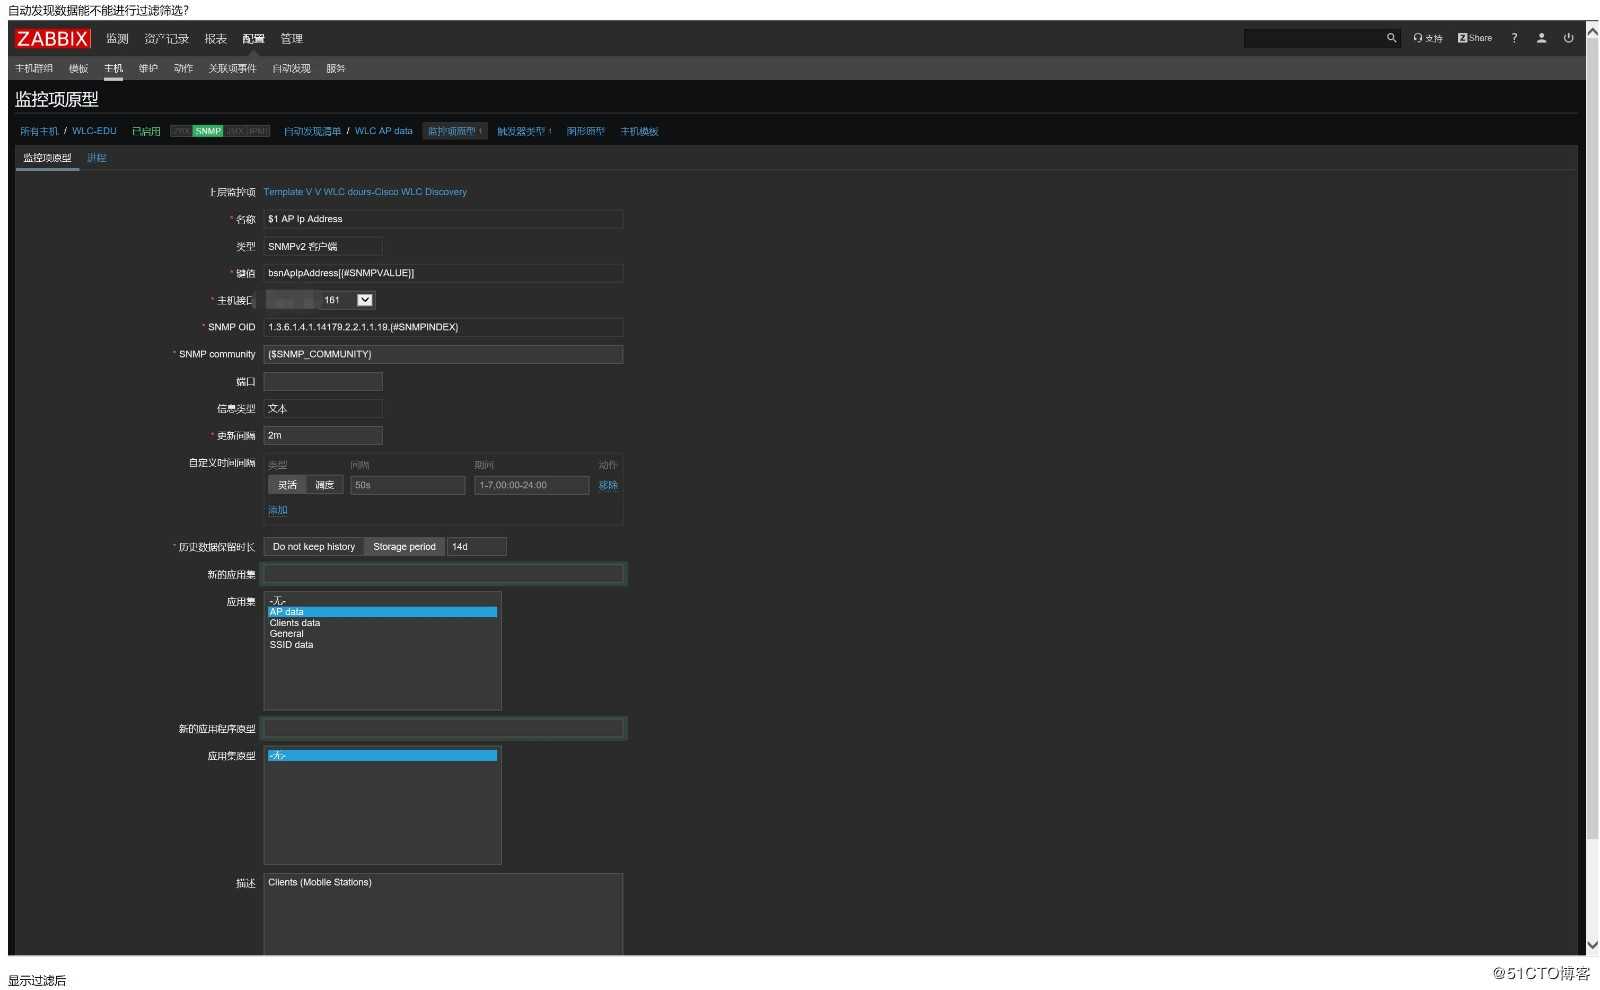Click the 所有主机 breadcrumb link

click(39, 131)
